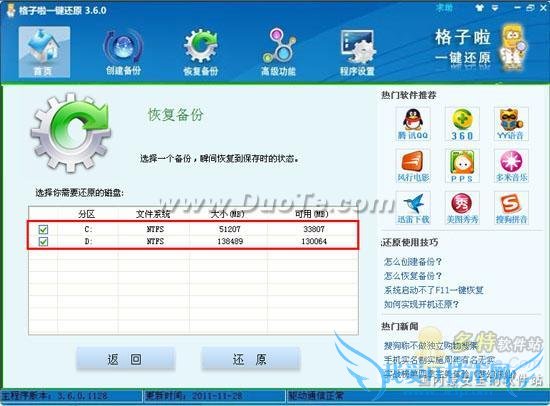Close the 格子啦一键还原 window

544,8
